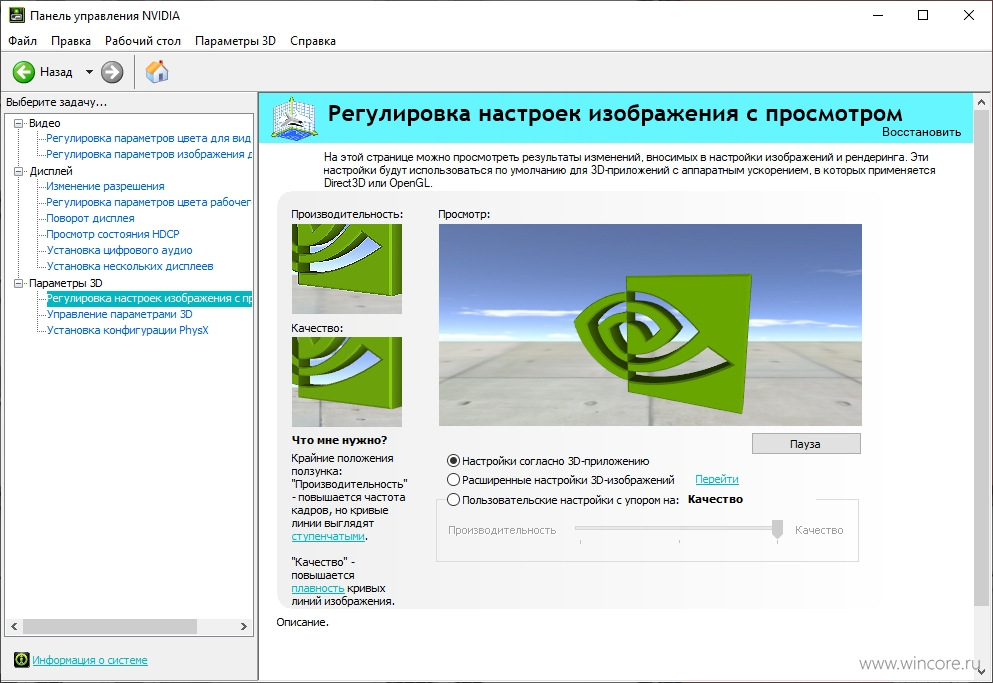Image resolution: width=993 pixels, height=683 pixels.
Task: Open Поворот дисплея
Action: [x=91, y=218]
